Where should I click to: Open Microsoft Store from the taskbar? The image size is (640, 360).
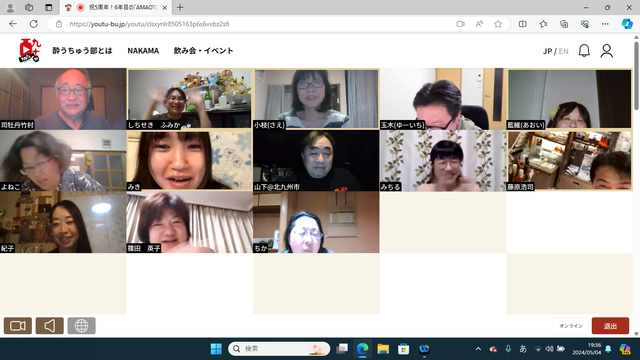point(404,349)
